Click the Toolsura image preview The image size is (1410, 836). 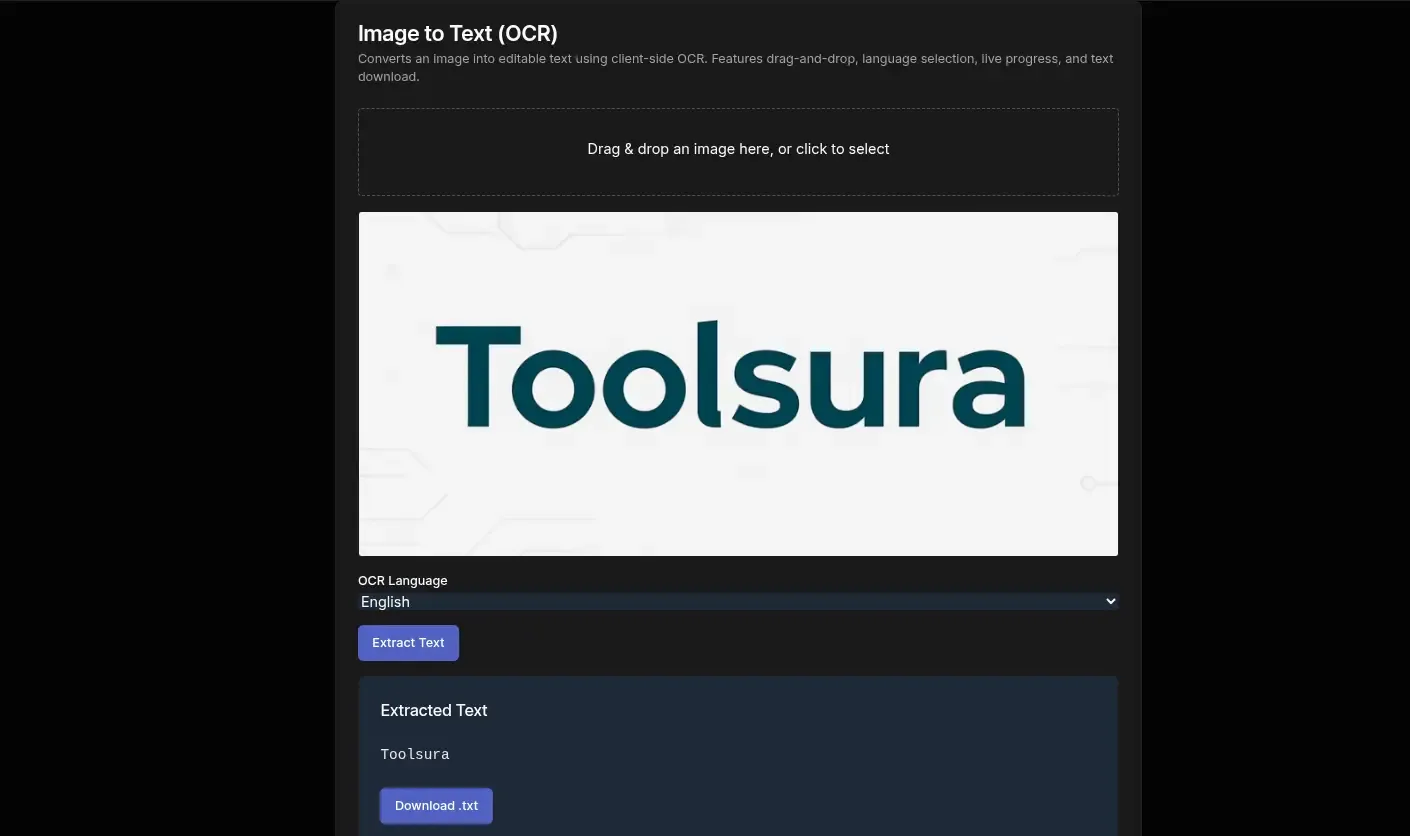pos(738,383)
